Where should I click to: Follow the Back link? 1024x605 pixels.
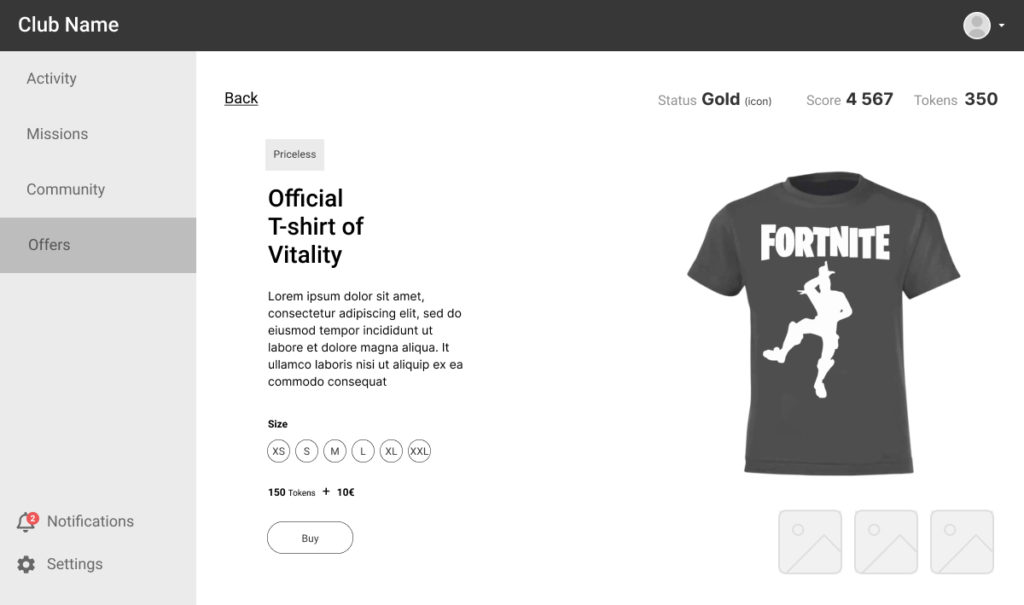pyautogui.click(x=241, y=98)
